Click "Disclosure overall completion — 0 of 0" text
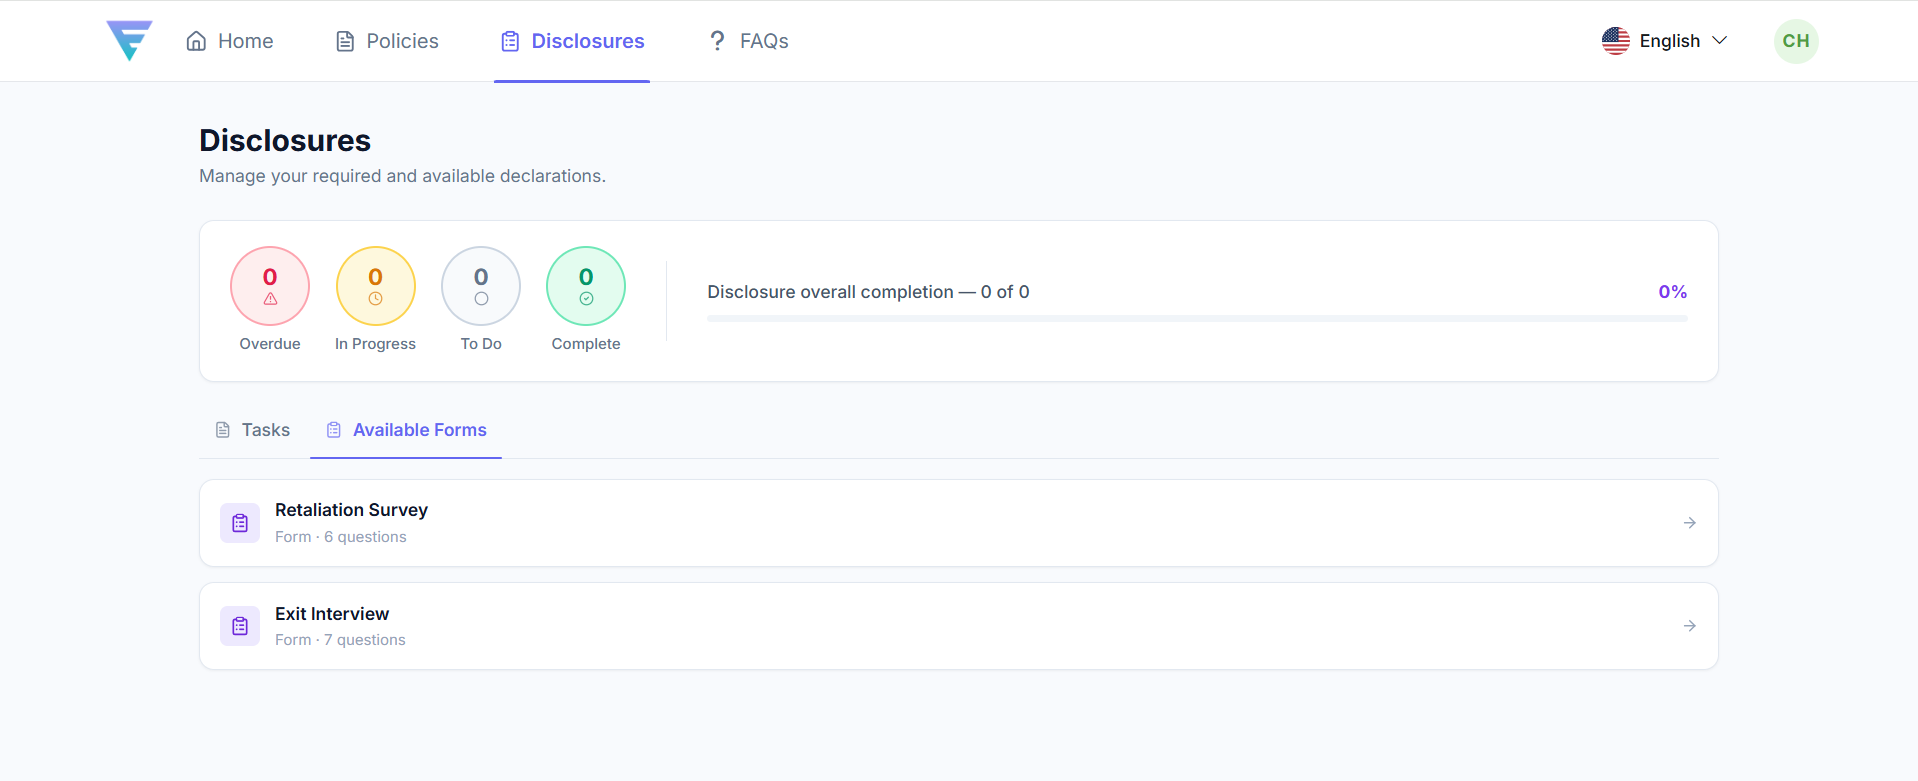The width and height of the screenshot is (1918, 781). point(868,292)
